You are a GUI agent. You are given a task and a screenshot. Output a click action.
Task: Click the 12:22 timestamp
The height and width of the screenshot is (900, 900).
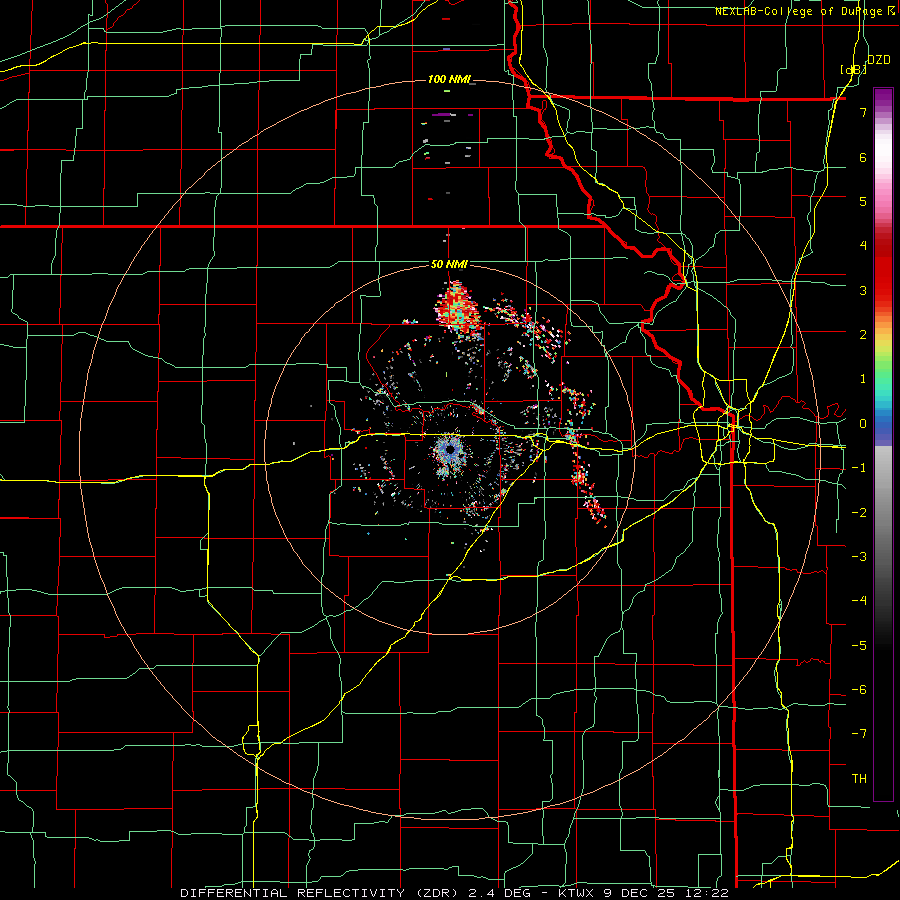click(705, 893)
